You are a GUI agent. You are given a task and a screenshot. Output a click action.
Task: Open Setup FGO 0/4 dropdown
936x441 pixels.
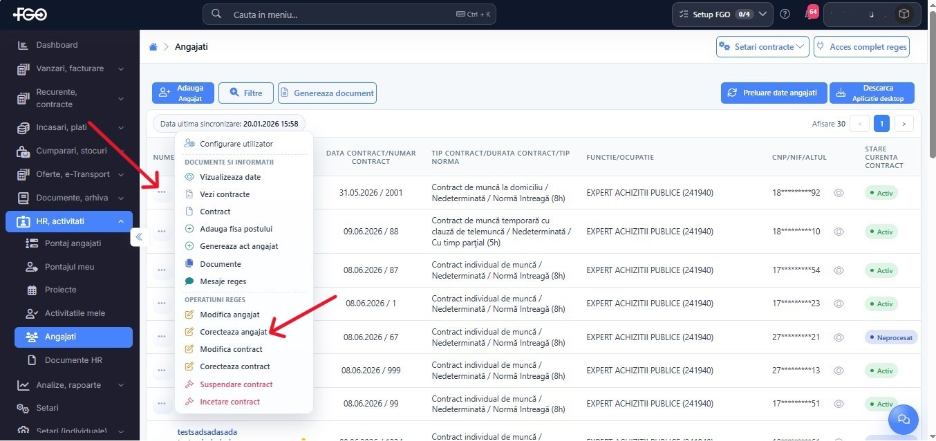coord(722,14)
